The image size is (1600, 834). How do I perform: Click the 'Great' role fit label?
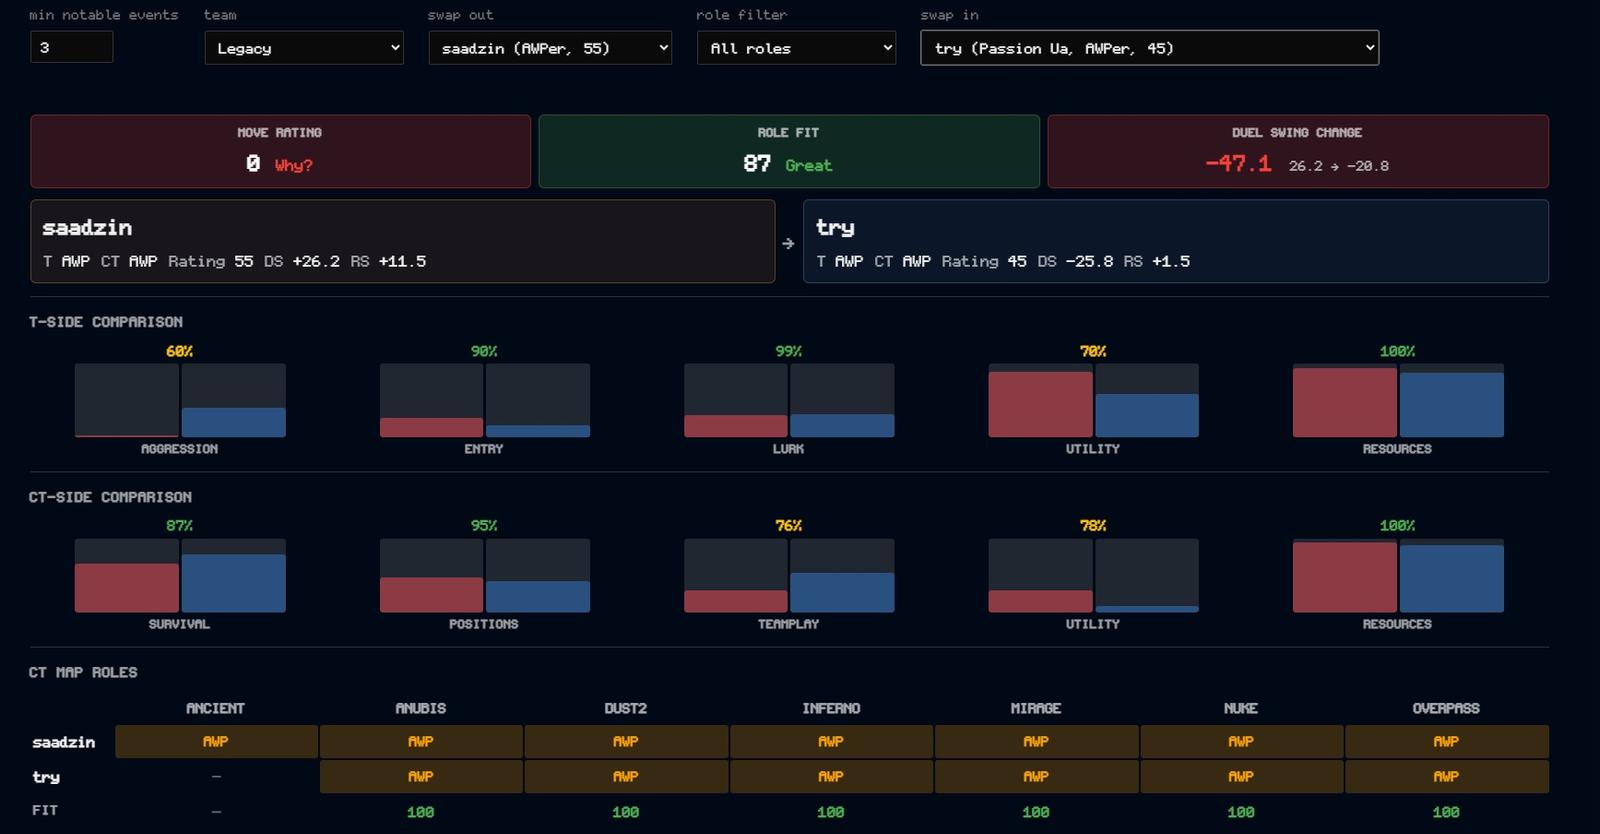pyautogui.click(x=809, y=166)
